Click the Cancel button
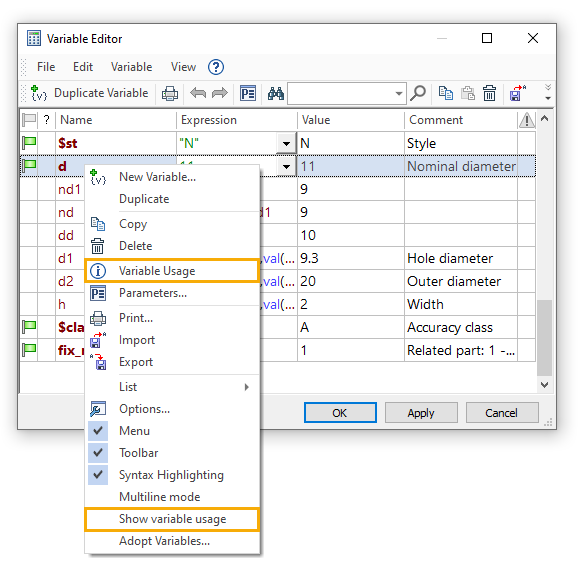The image size is (579, 567). click(502, 413)
